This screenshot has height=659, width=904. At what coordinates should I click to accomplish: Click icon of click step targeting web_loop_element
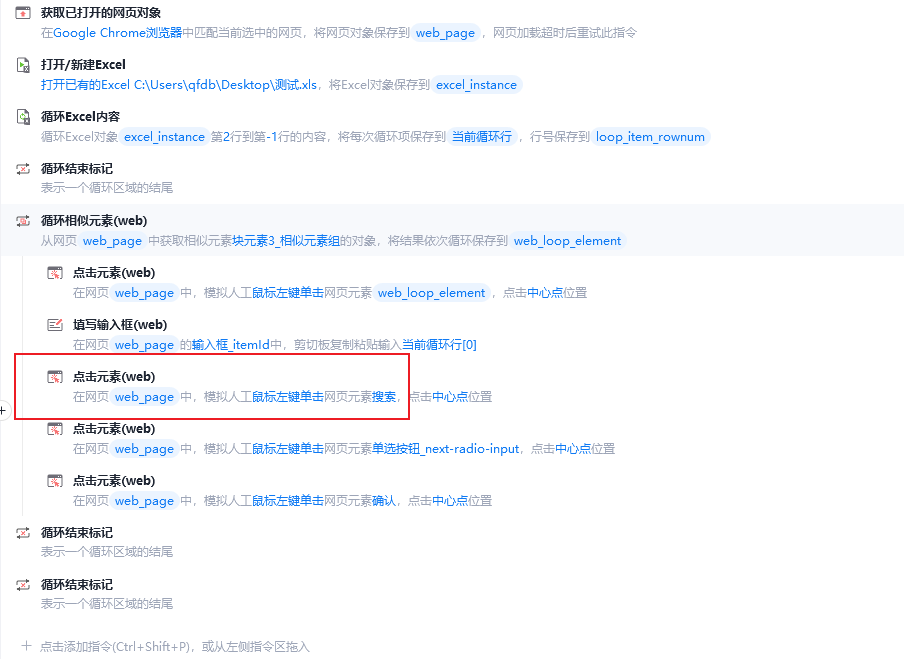pyautogui.click(x=55, y=273)
